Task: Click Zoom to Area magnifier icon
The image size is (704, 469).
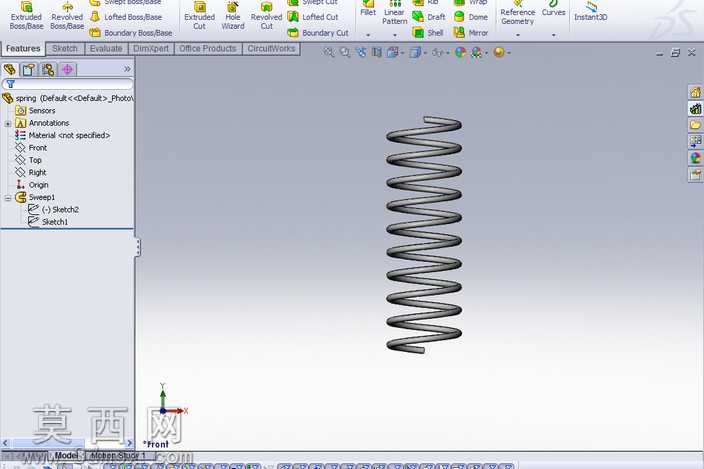Action: (x=345, y=53)
